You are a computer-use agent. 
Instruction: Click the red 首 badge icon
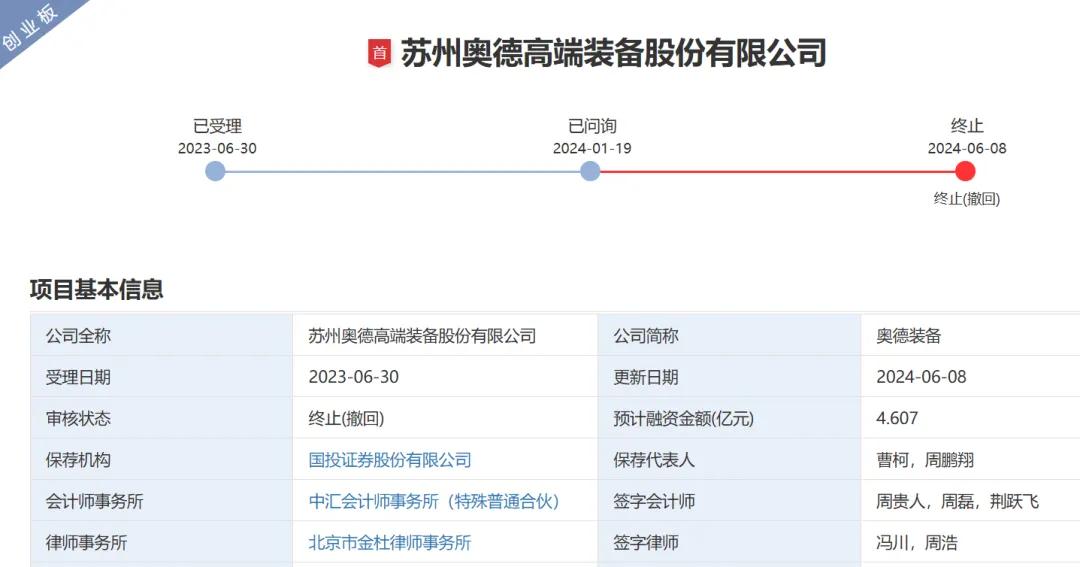[380, 53]
